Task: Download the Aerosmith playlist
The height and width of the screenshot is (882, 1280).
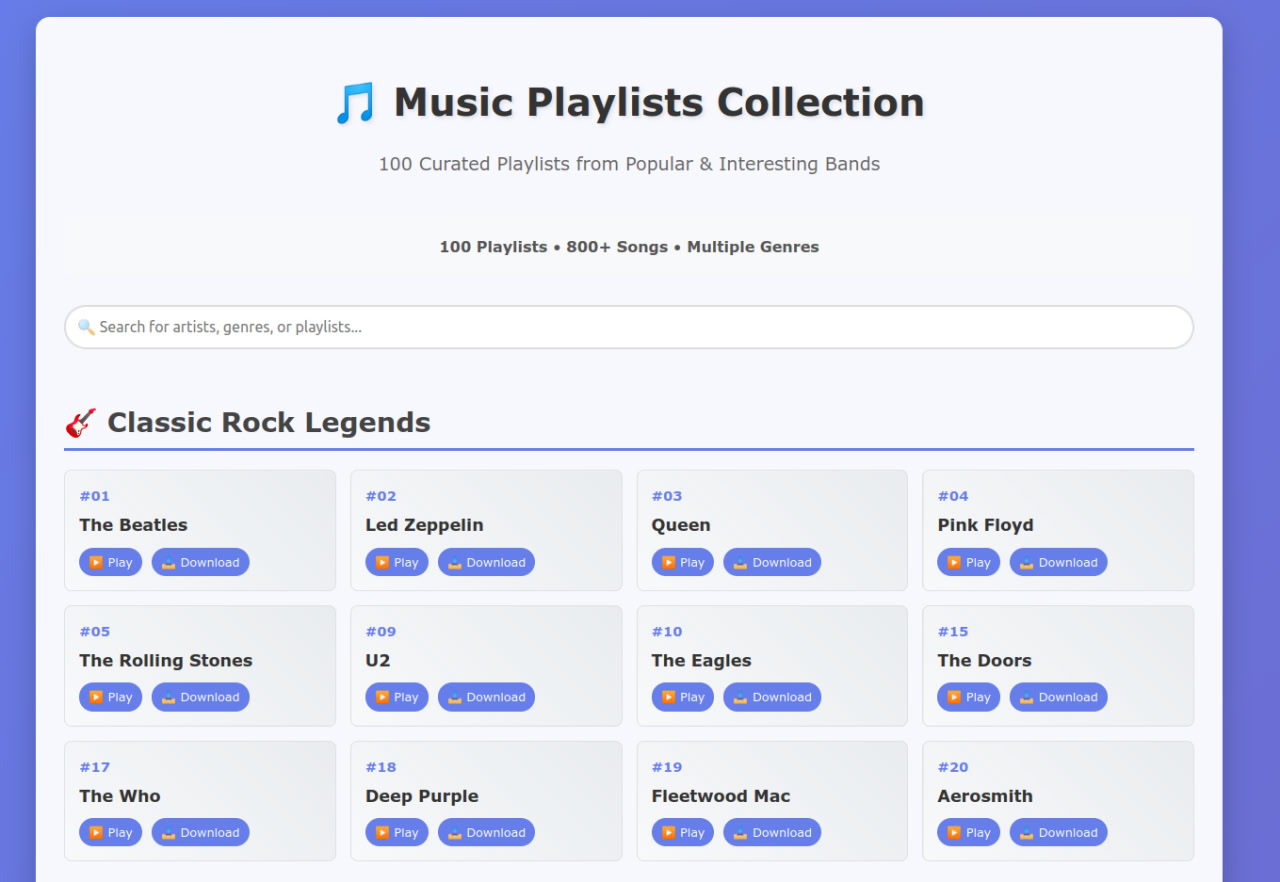Action: pos(1058,832)
